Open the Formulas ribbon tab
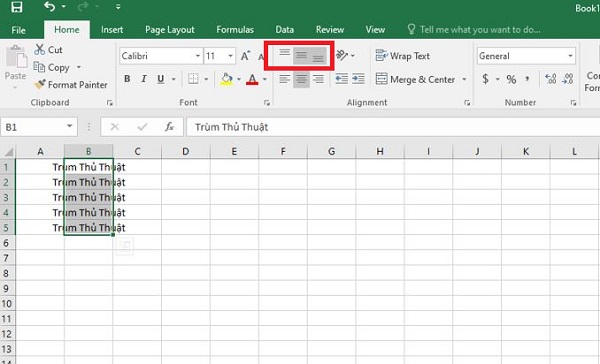This screenshot has width=600, height=364. 235,29
